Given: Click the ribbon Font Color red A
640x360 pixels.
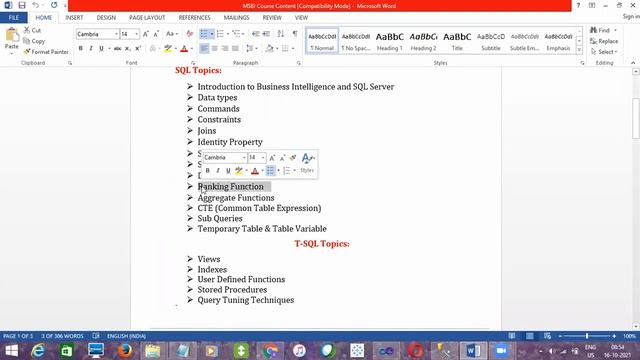Looking at the screenshot, I should (x=184, y=49).
